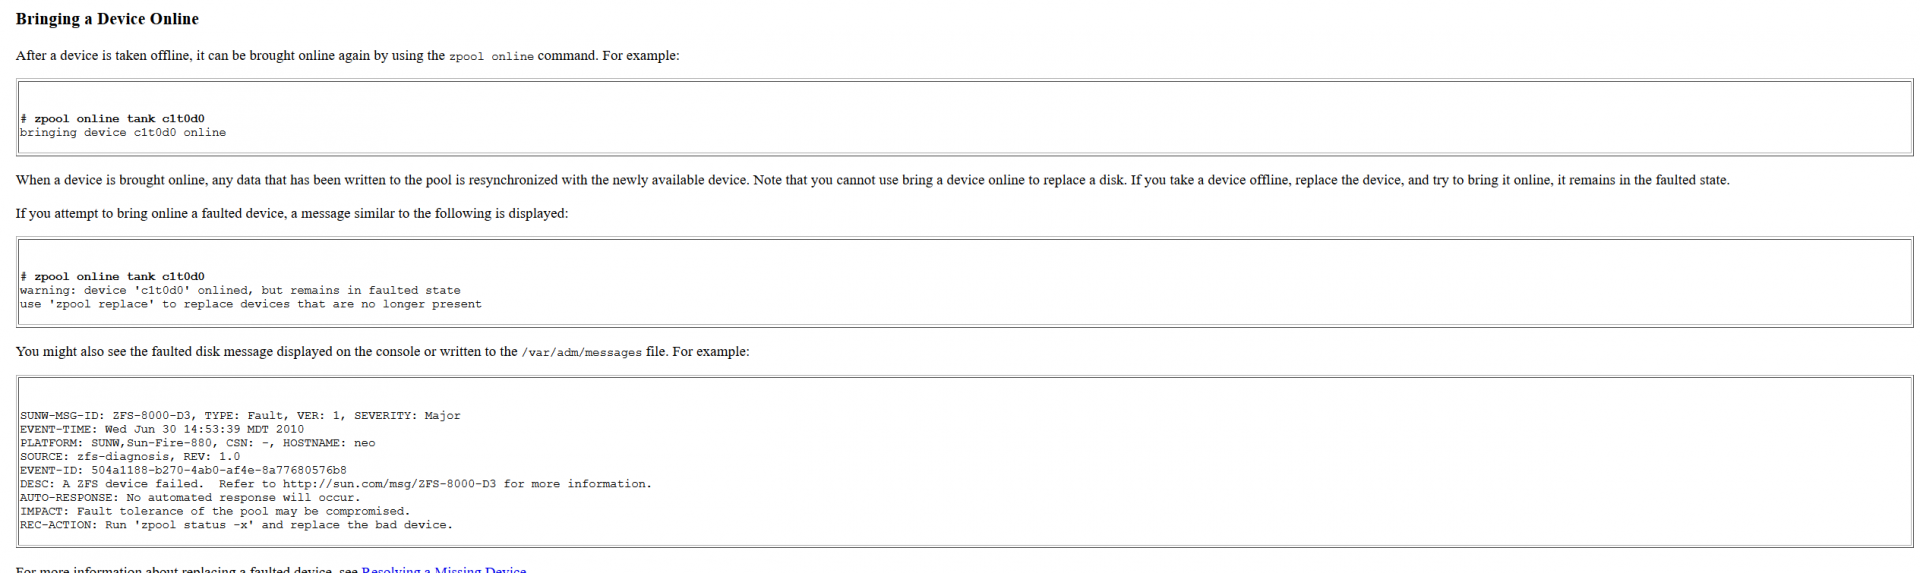The height and width of the screenshot is (573, 1920).
Task: Click inline zpool online command in intro
Action: [x=491, y=57]
